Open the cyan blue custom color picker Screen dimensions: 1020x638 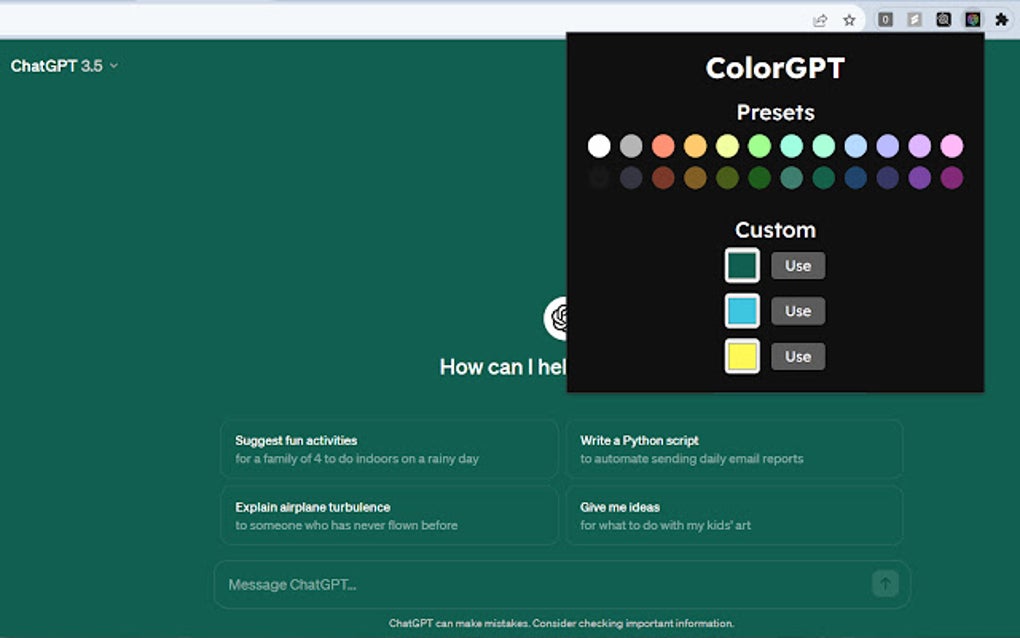point(742,311)
